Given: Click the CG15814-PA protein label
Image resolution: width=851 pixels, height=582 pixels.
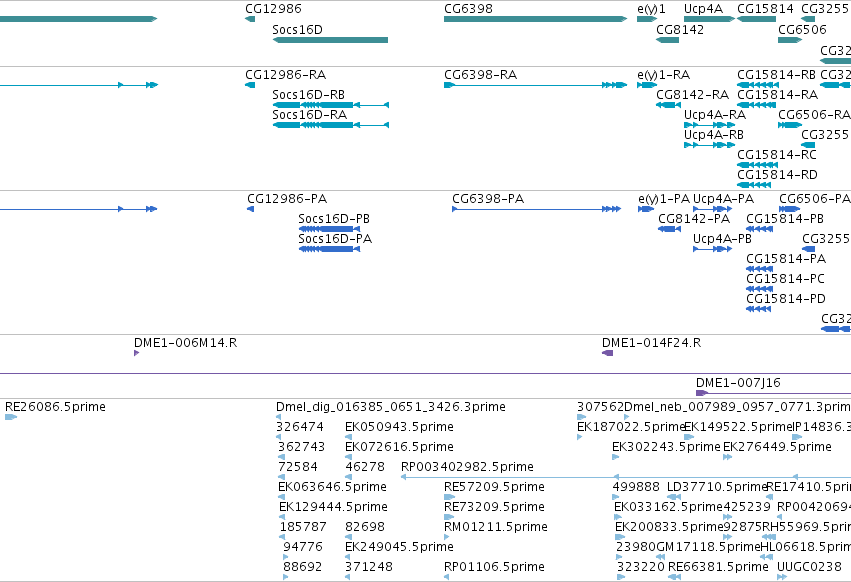Looking at the screenshot, I should click(x=786, y=259).
